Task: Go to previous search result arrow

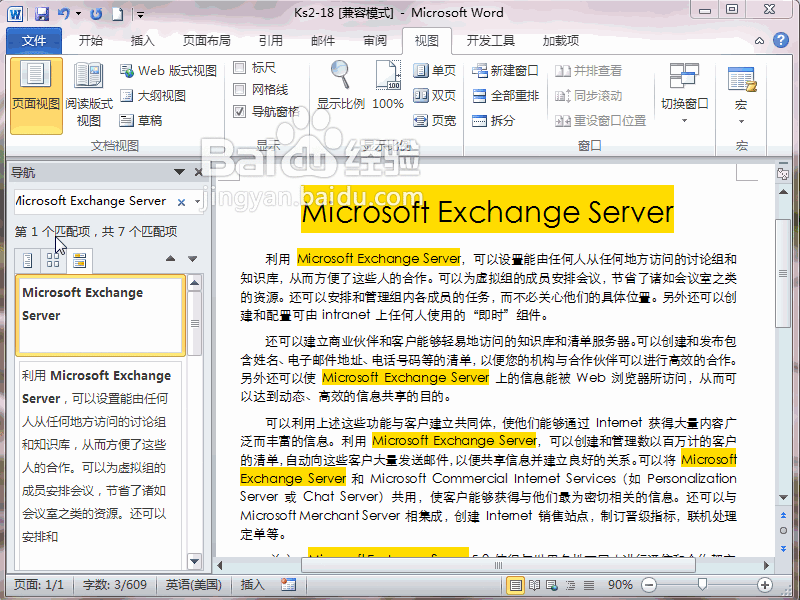Action: pyautogui.click(x=170, y=259)
